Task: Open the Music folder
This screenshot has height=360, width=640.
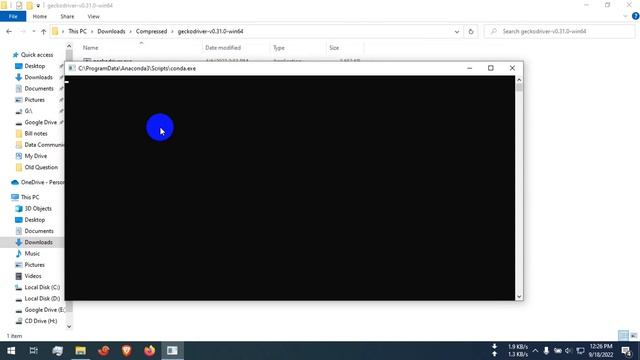Action: (32, 254)
